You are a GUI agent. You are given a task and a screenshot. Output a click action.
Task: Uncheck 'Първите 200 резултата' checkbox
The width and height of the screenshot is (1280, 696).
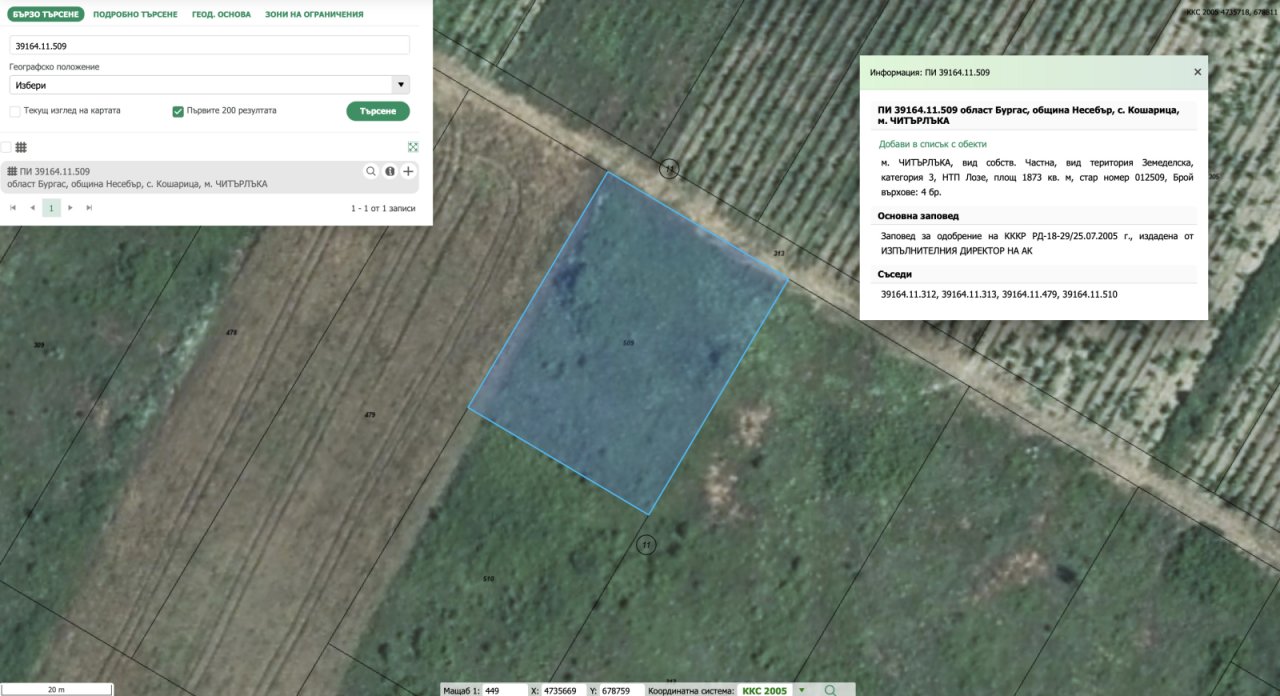coord(178,111)
